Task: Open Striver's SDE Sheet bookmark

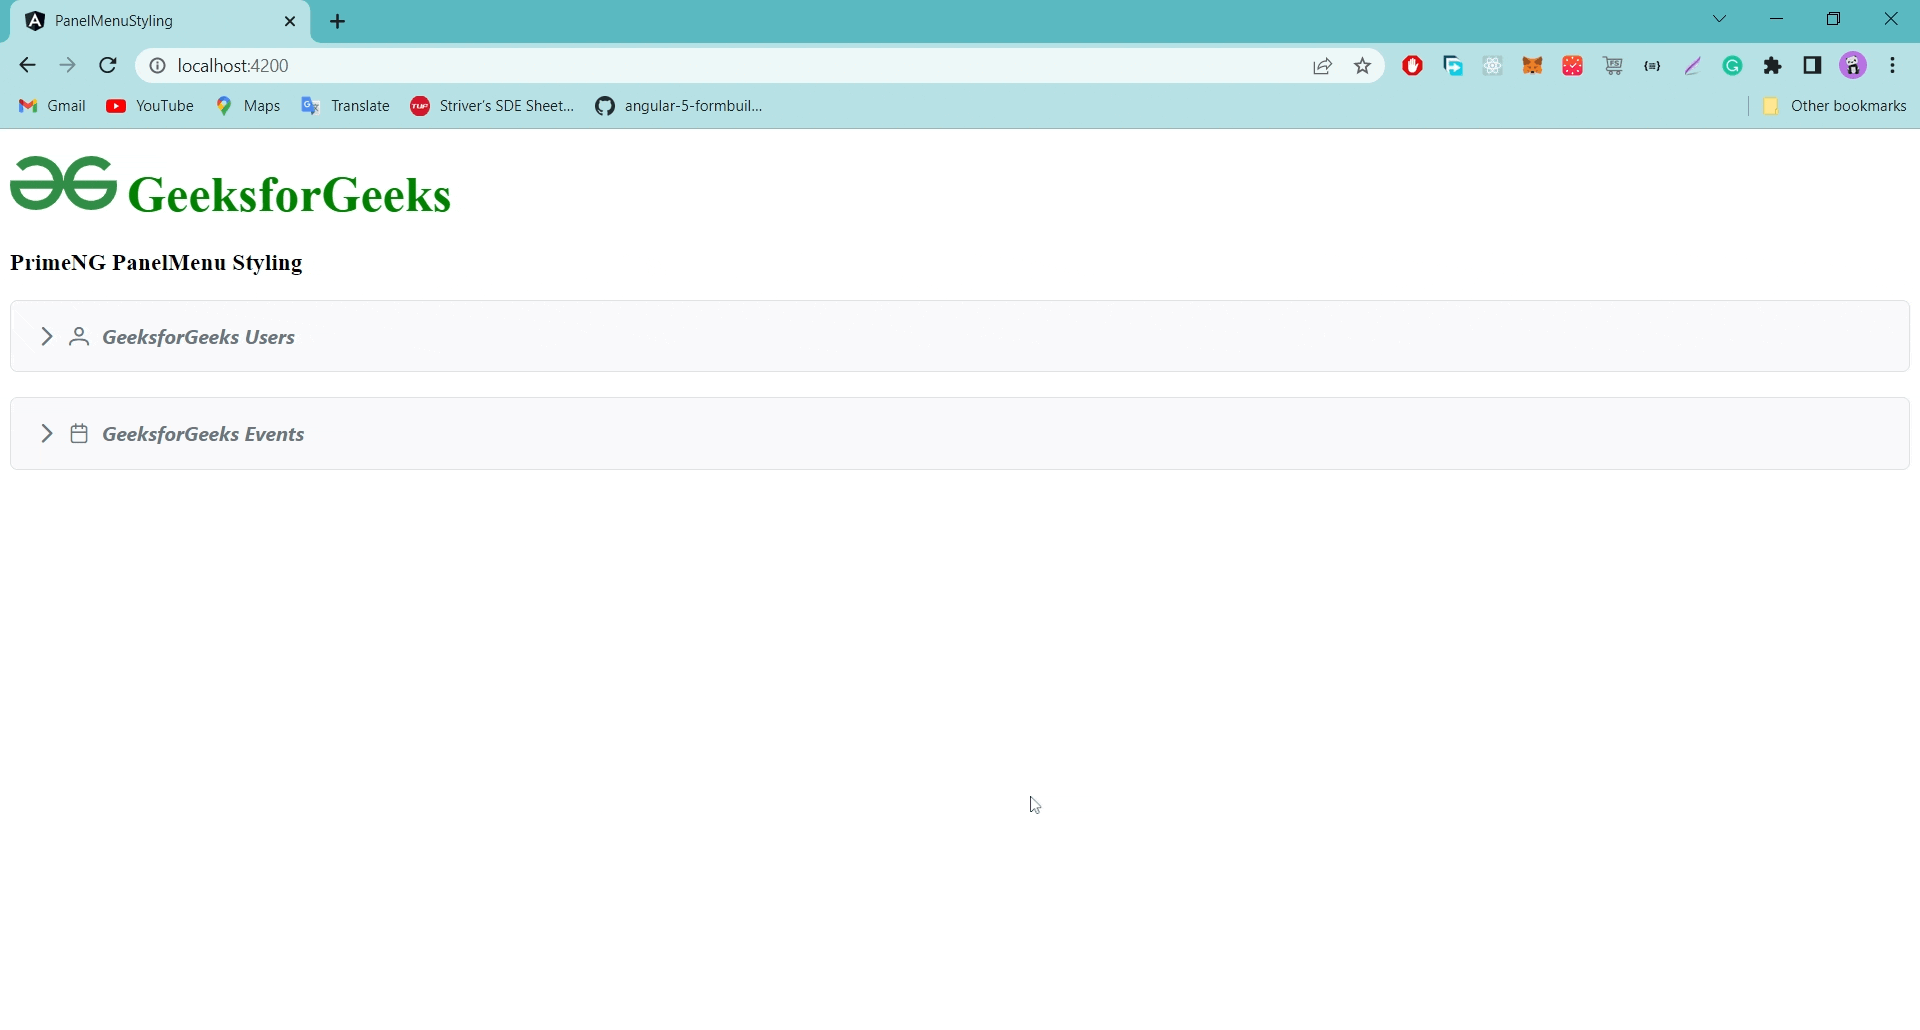Action: tap(492, 106)
